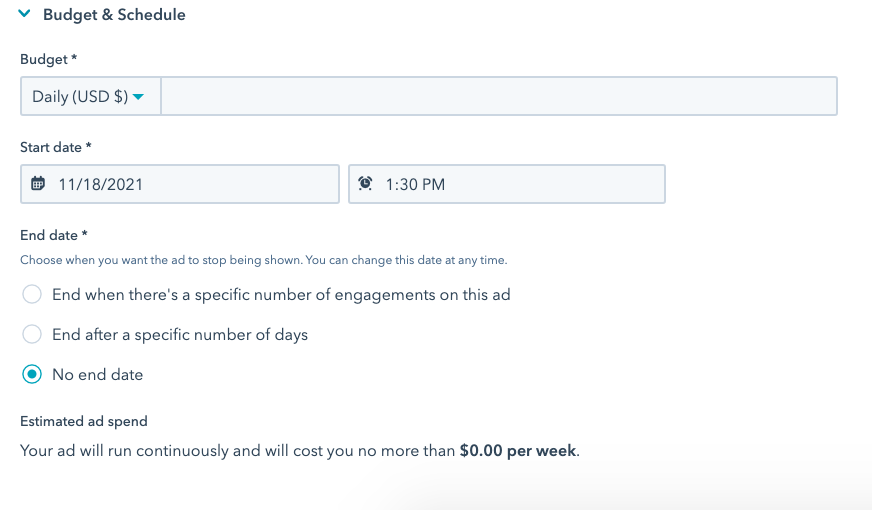Select the engagements-based end date radio button

pos(32,295)
